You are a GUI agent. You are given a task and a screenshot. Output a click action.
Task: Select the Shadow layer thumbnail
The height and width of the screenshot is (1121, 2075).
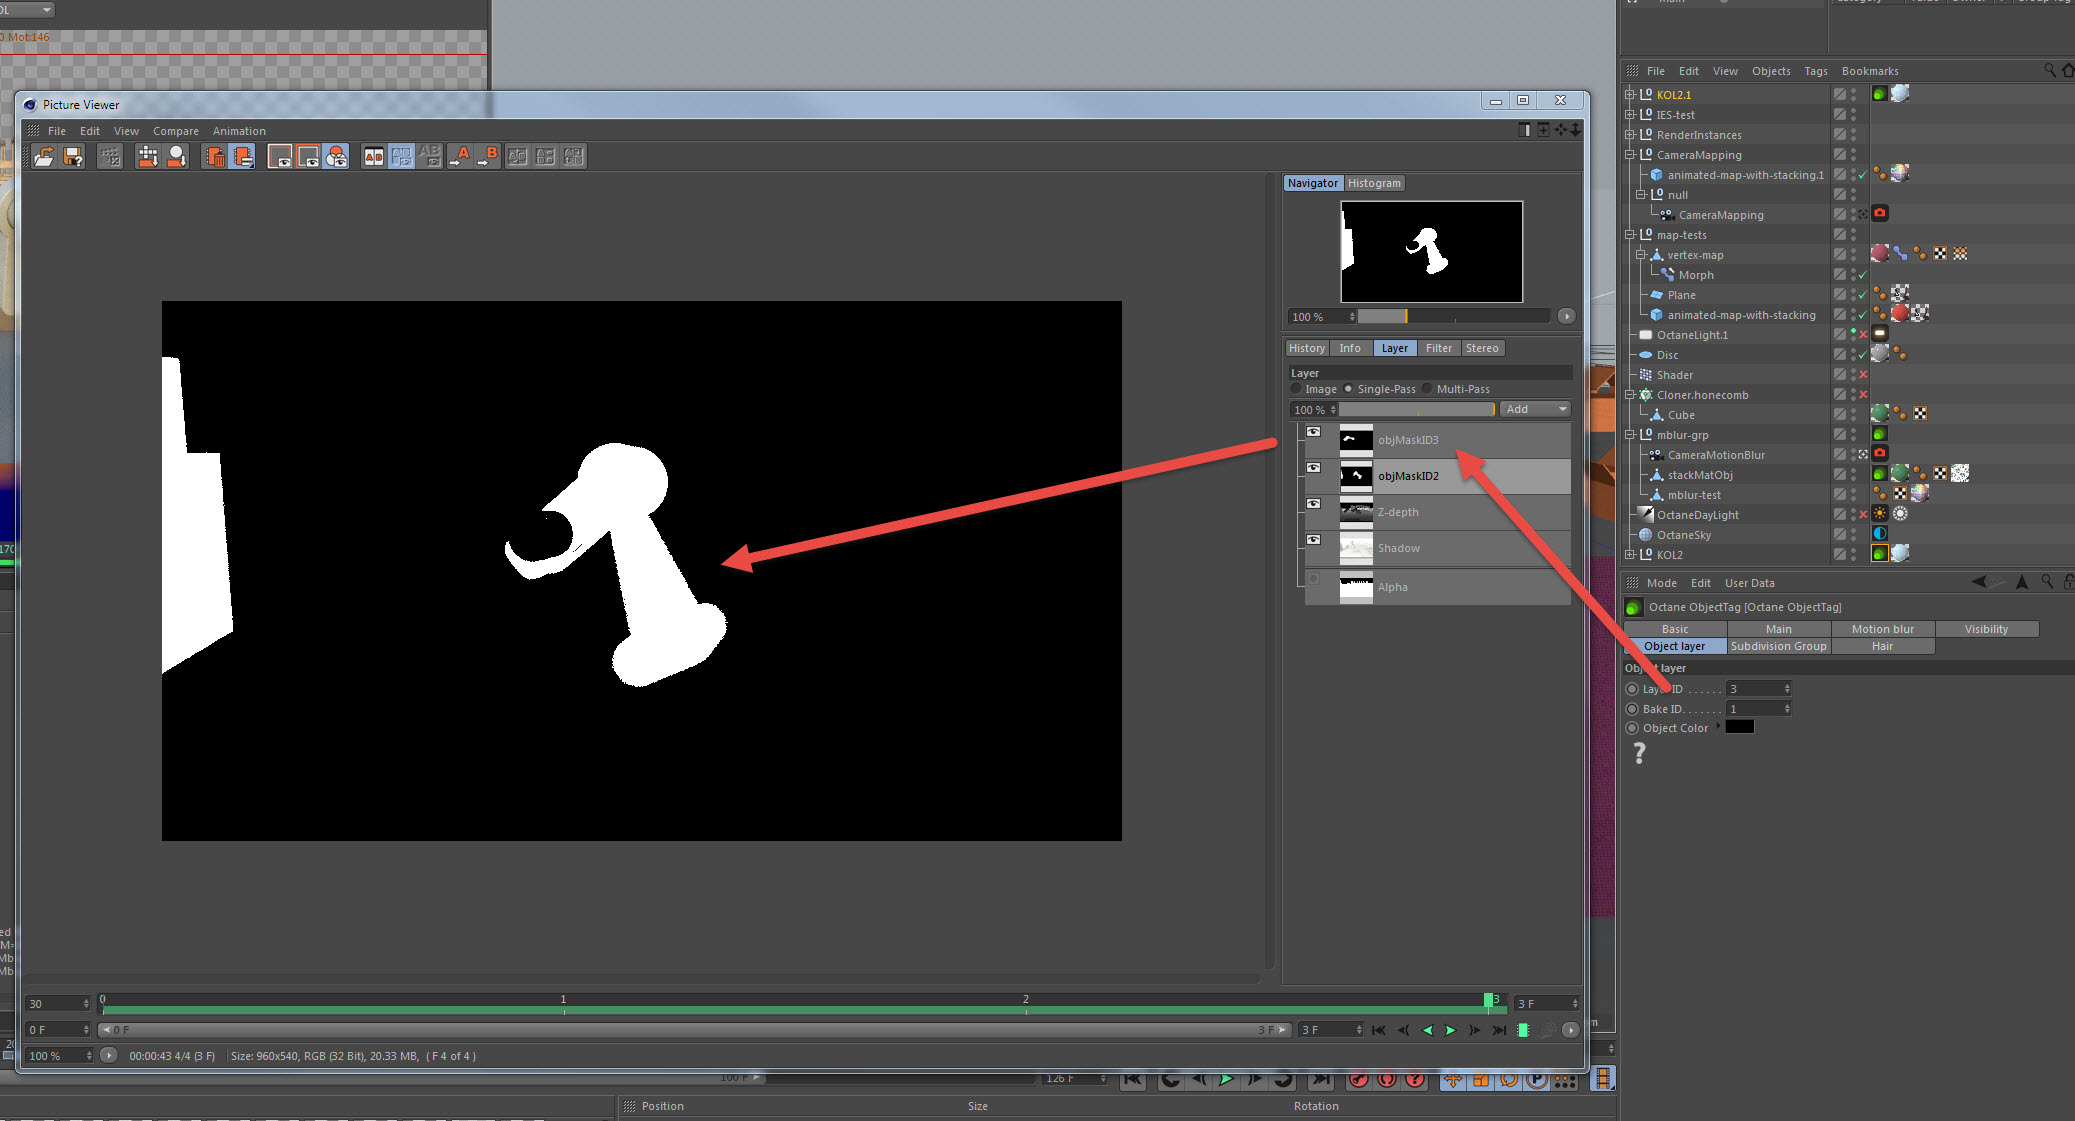(1356, 548)
